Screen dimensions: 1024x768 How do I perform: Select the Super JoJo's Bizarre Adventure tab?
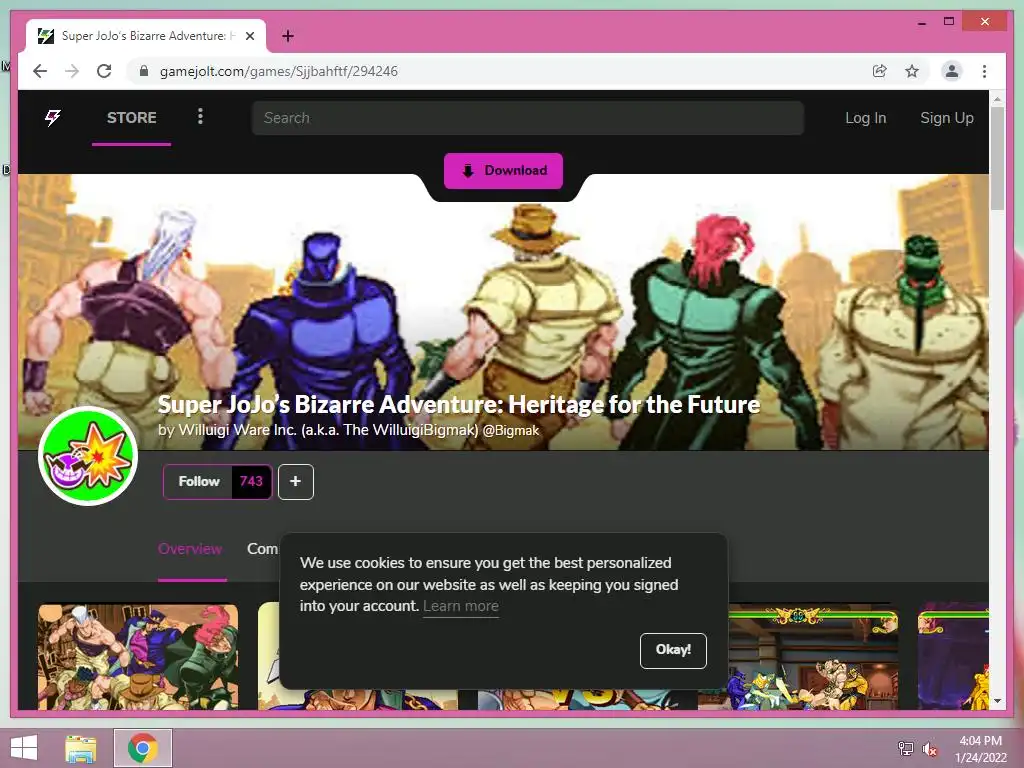(146, 36)
